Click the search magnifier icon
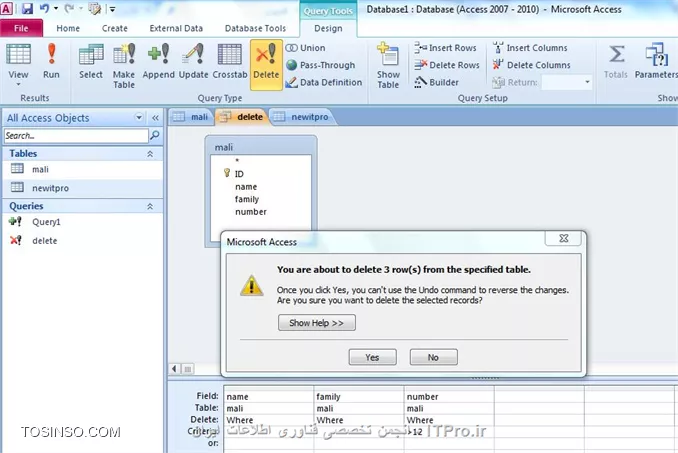 154,136
